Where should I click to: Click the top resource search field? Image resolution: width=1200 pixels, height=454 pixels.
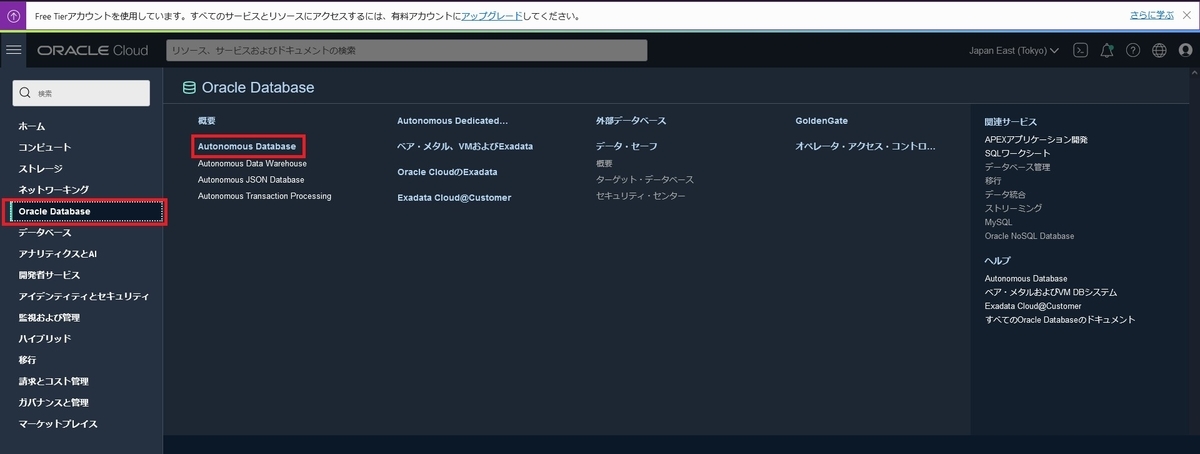[x=407, y=50]
